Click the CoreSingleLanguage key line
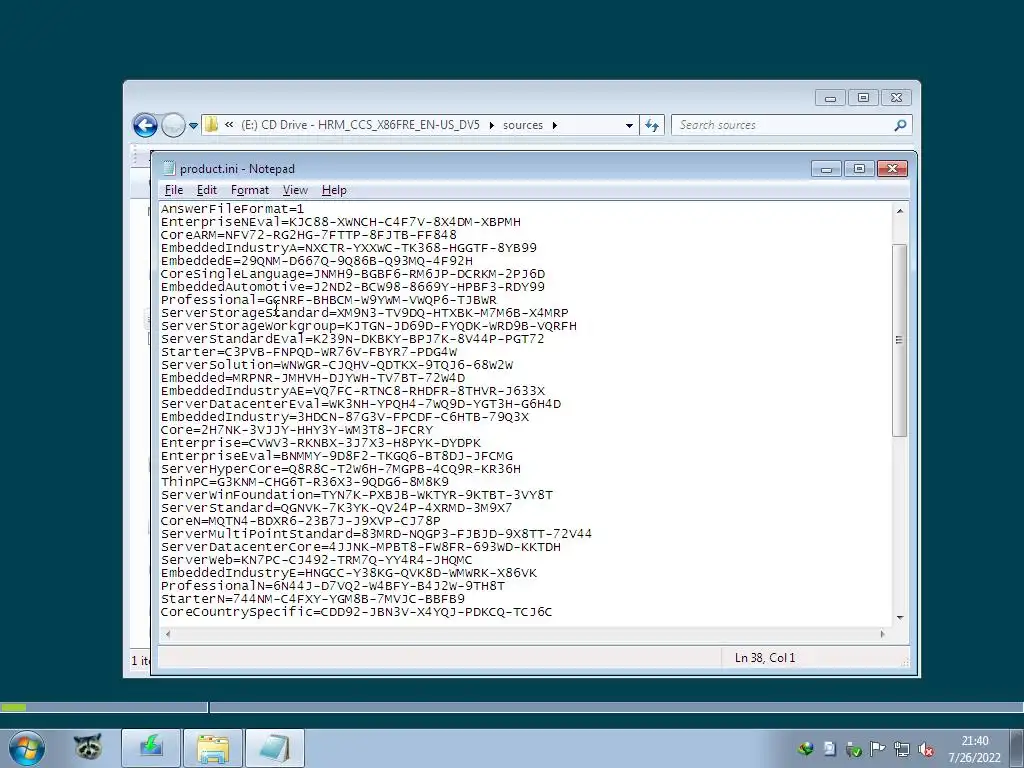Viewport: 1024px width, 768px height. pos(353,274)
